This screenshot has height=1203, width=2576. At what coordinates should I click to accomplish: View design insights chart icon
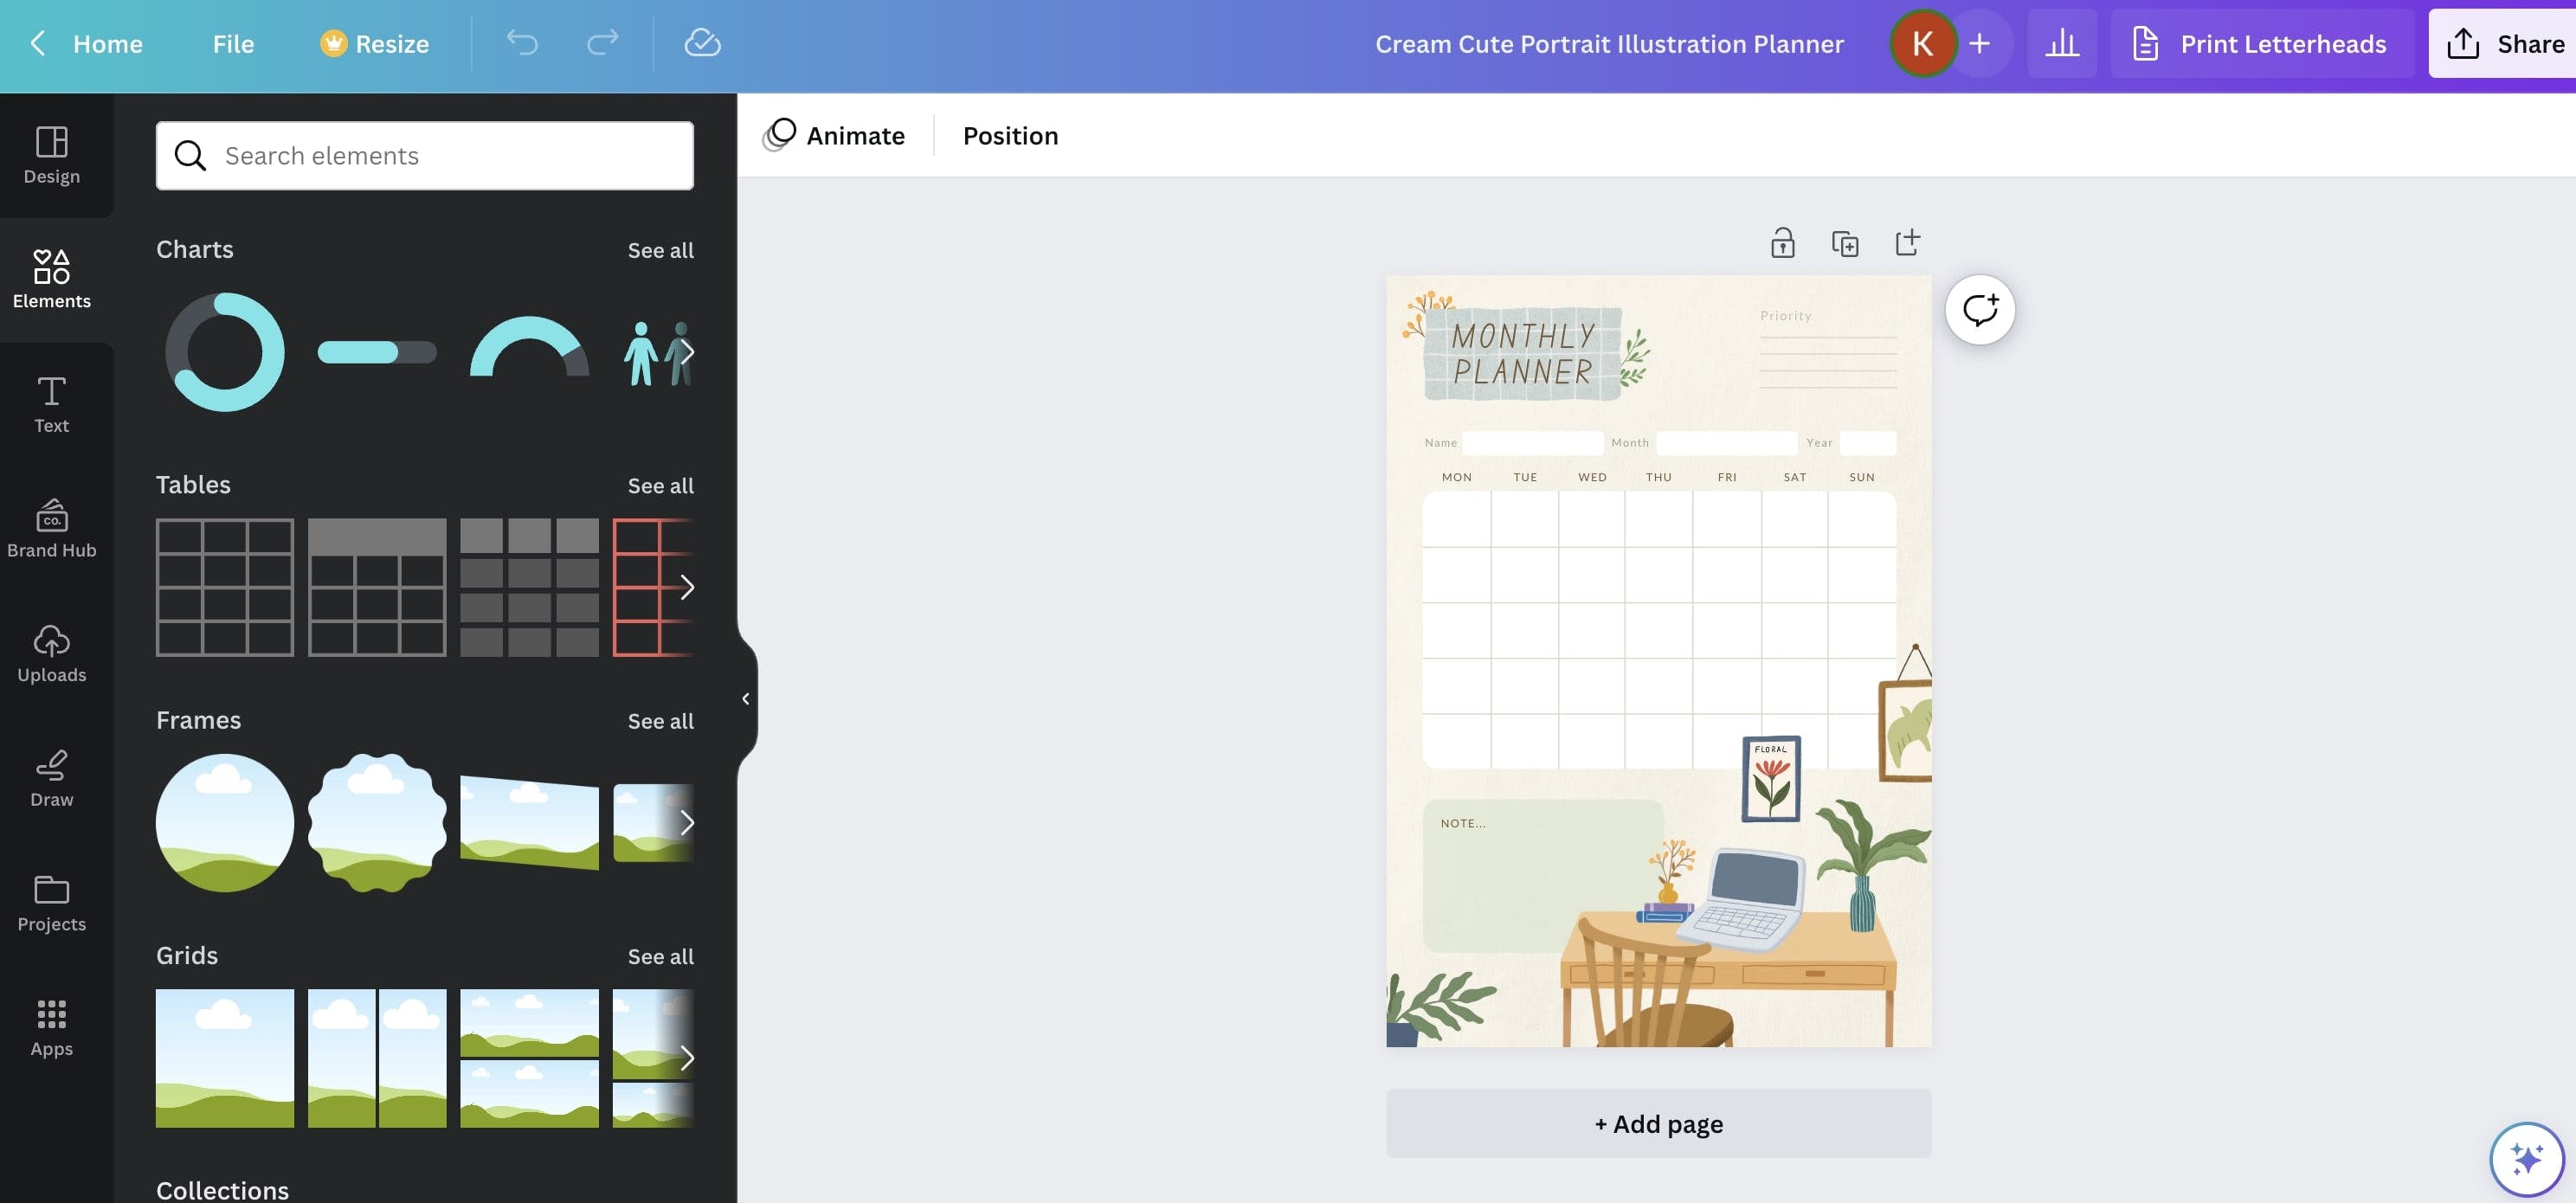pyautogui.click(x=2062, y=43)
